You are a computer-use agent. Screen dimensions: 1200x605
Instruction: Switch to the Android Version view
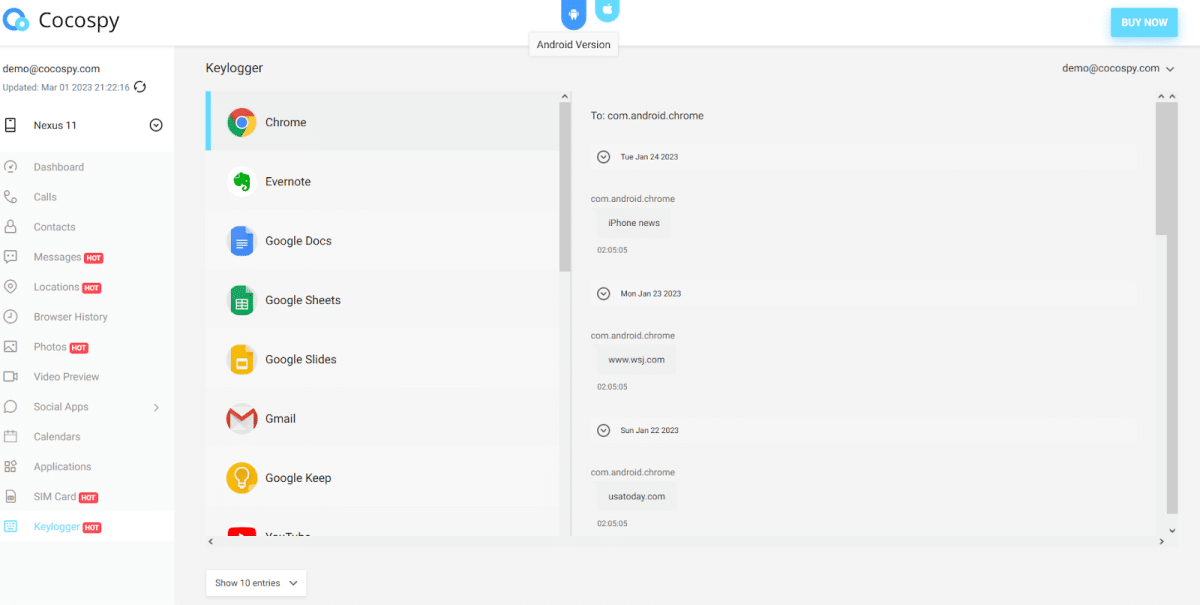[x=573, y=13]
